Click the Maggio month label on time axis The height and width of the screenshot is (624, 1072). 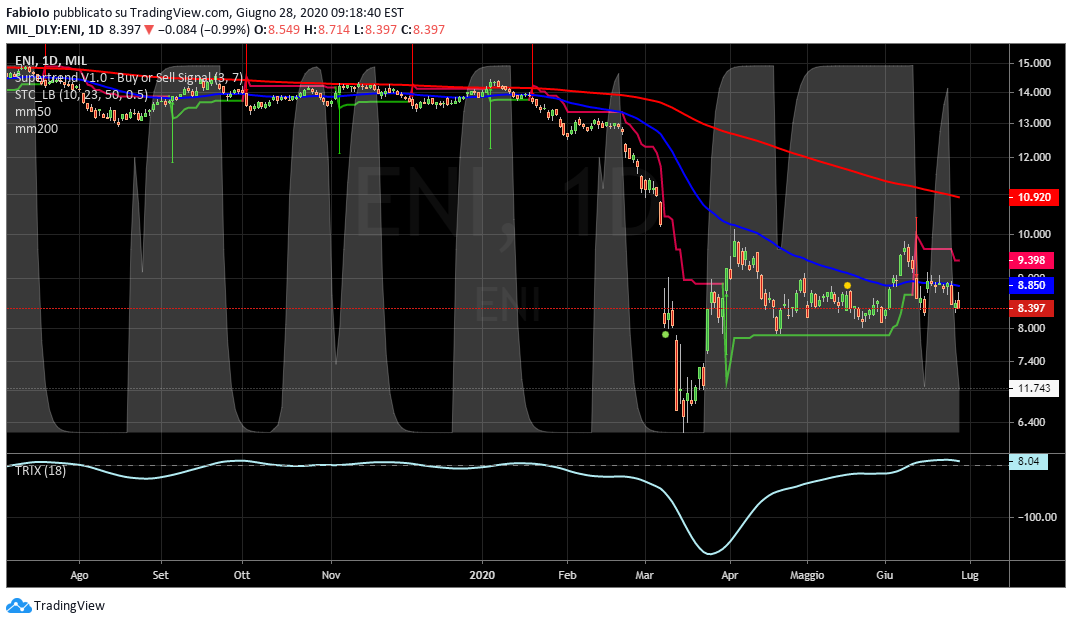click(x=807, y=575)
